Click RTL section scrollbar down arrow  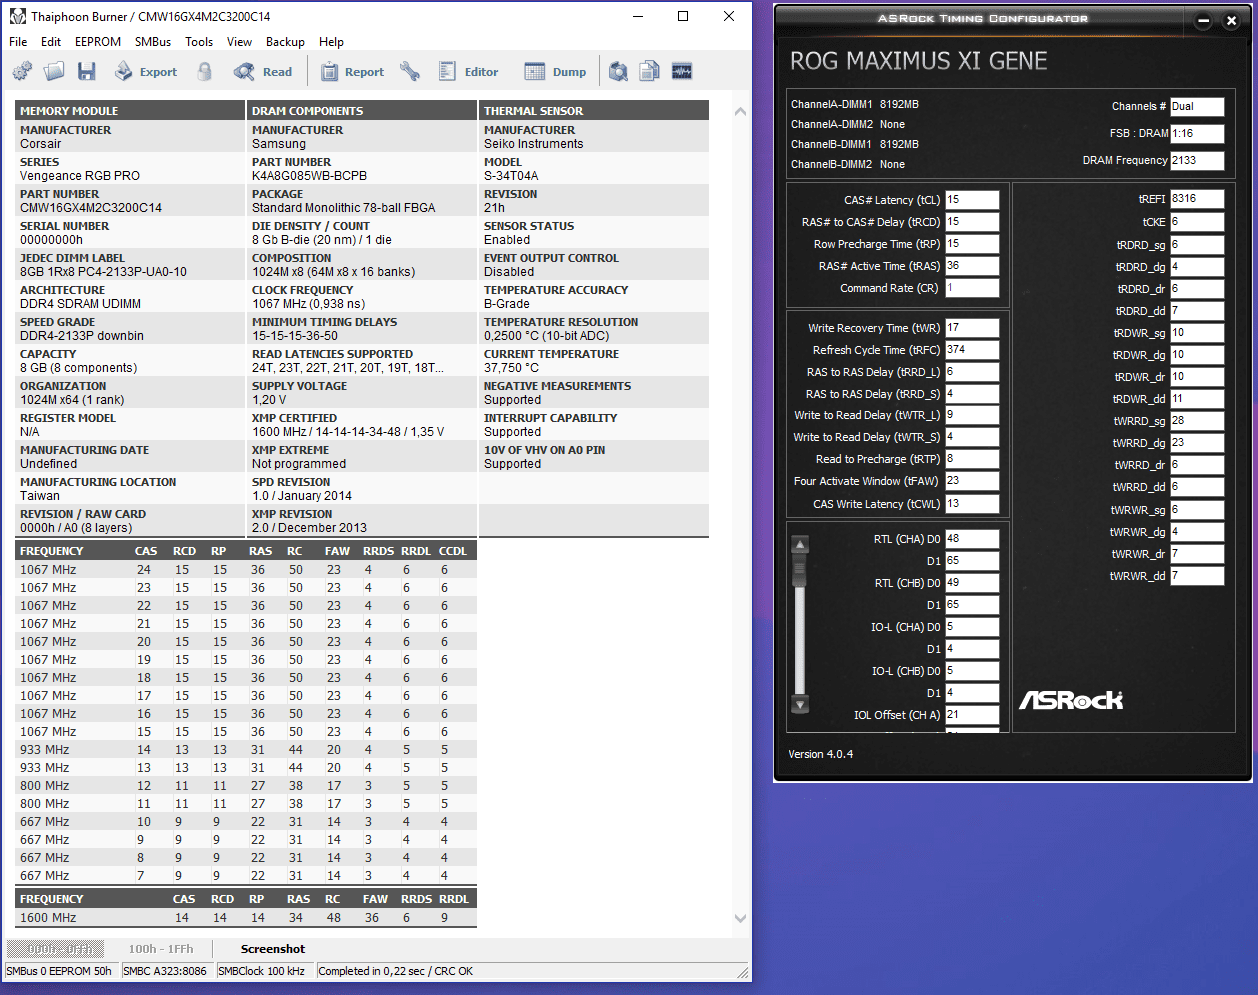800,705
